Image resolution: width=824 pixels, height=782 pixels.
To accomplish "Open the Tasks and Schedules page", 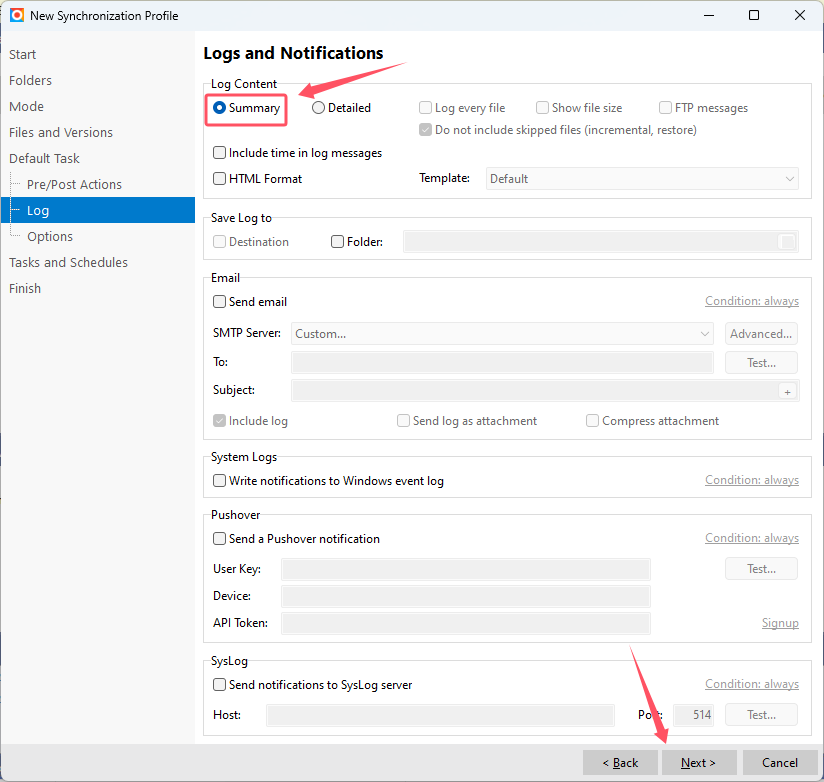I will [x=68, y=263].
